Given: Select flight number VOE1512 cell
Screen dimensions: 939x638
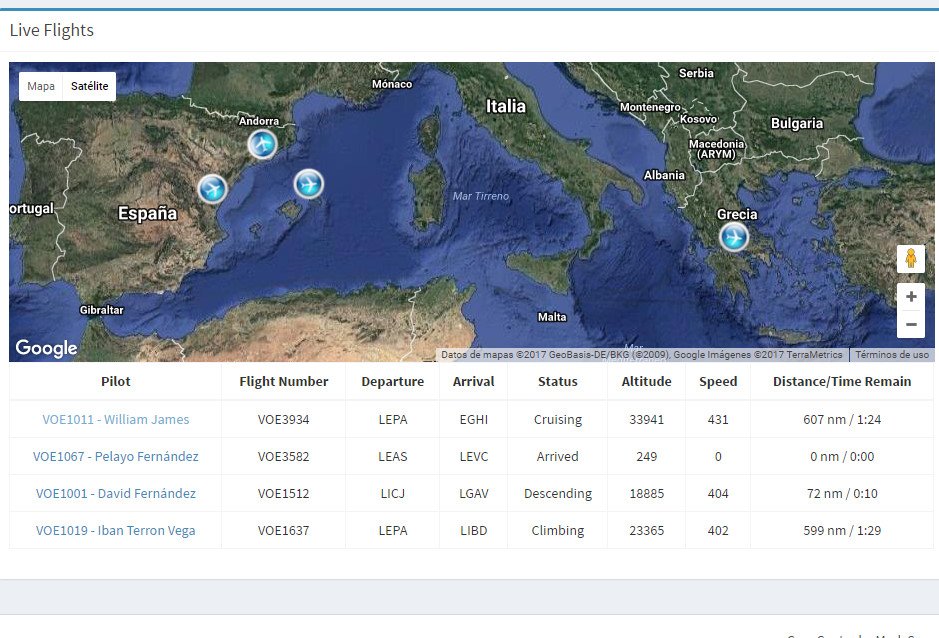Looking at the screenshot, I should (x=284, y=494).
